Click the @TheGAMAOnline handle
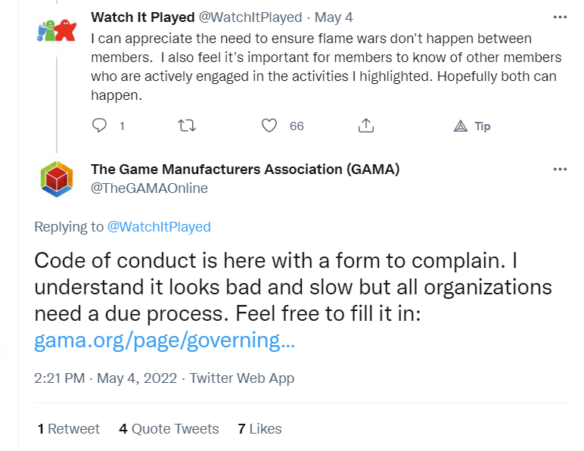584x451 pixels. click(x=149, y=188)
